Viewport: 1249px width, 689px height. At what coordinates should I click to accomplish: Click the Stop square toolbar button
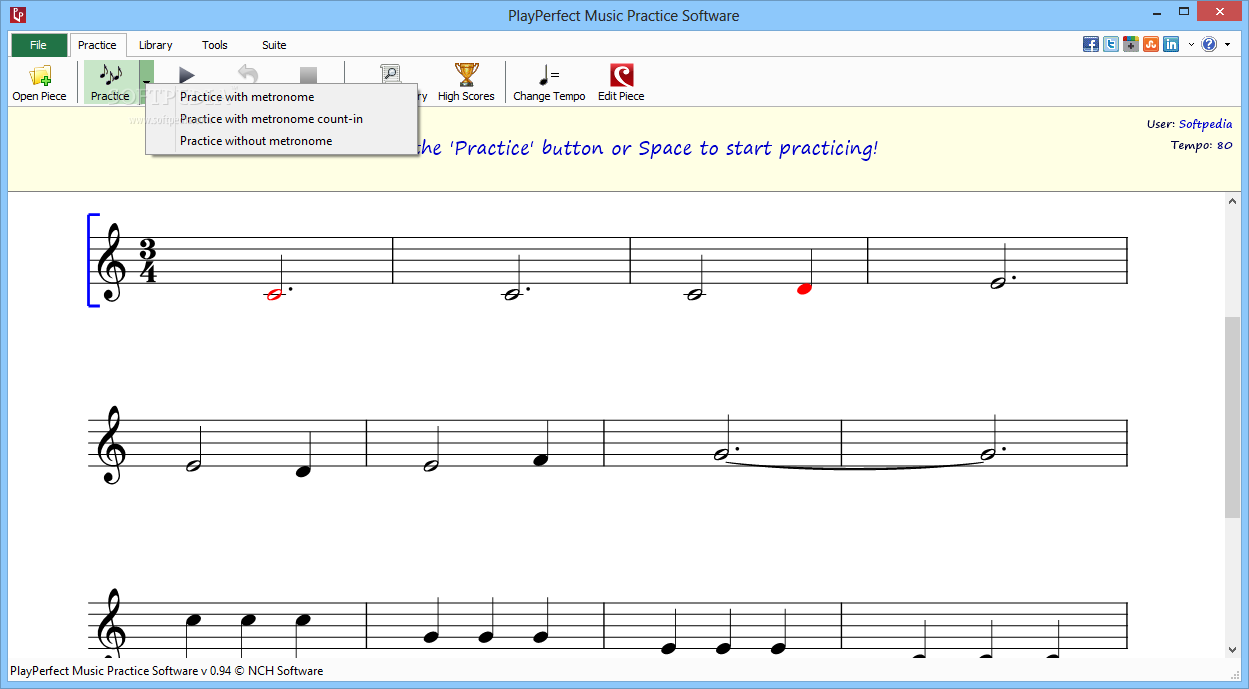tap(309, 75)
